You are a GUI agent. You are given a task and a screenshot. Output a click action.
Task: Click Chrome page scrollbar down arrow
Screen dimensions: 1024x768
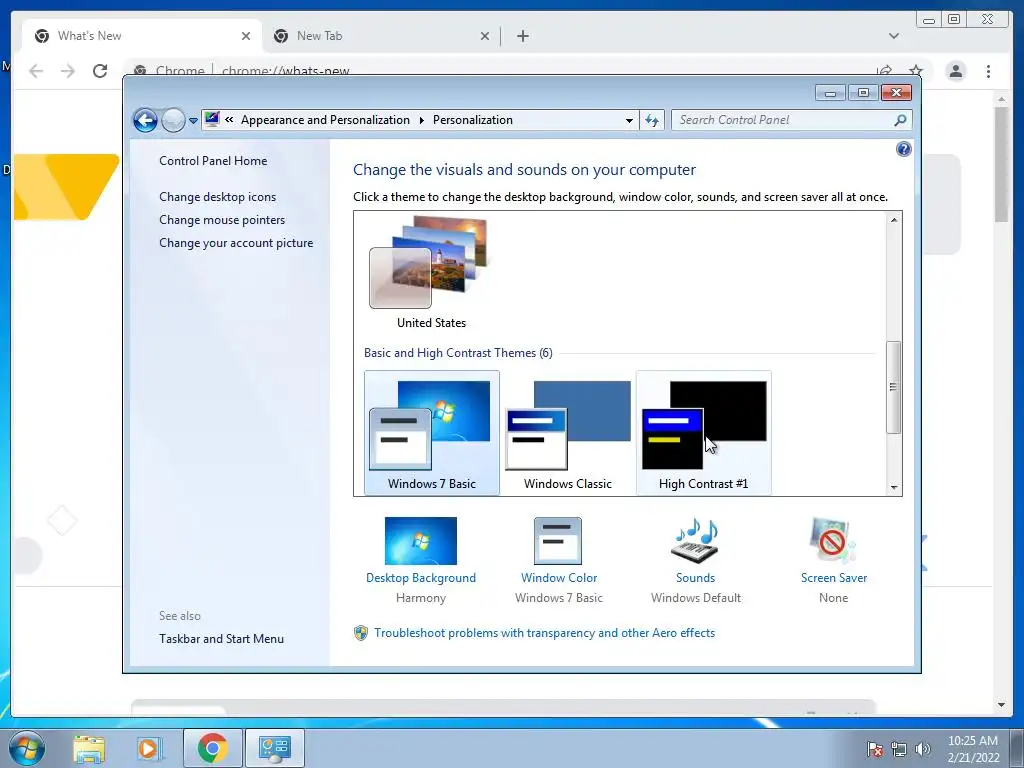coord(1001,705)
